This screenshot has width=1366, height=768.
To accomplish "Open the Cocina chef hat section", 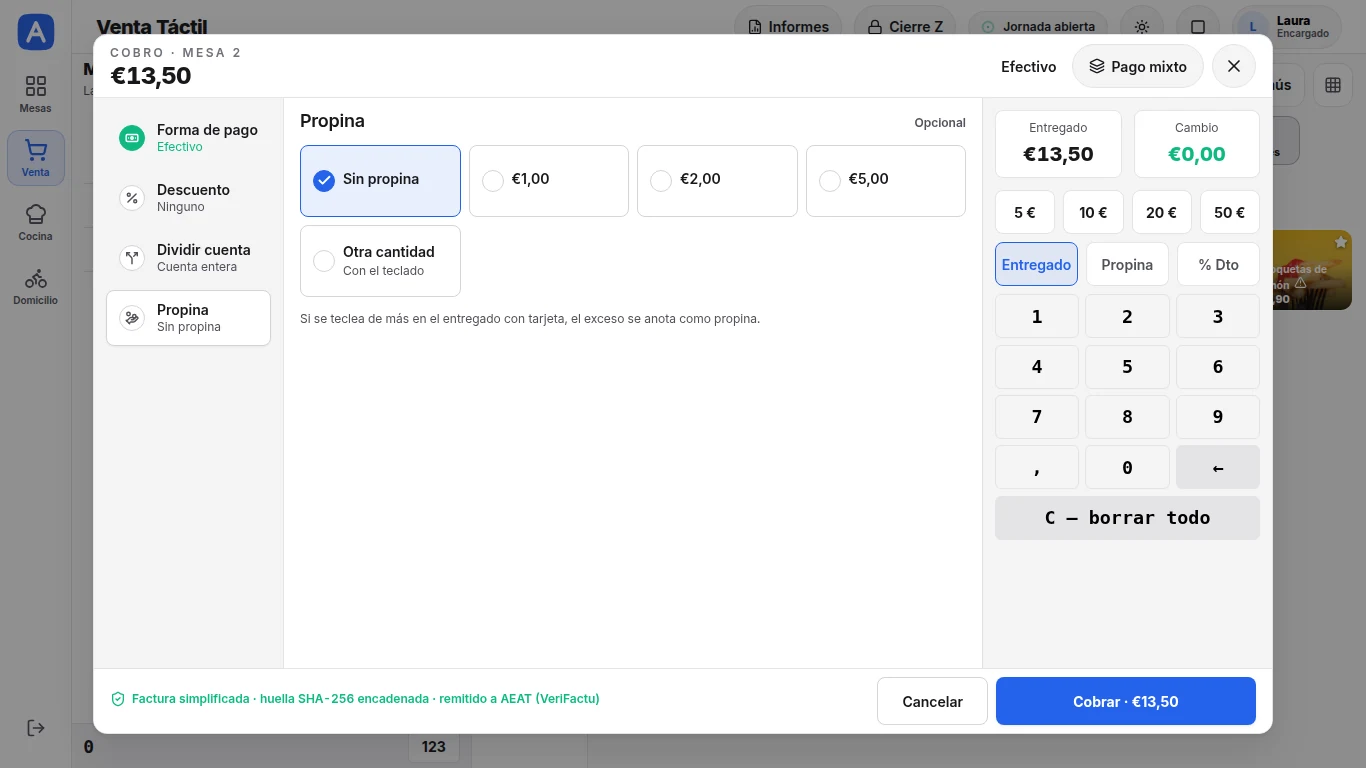I will pyautogui.click(x=35, y=222).
